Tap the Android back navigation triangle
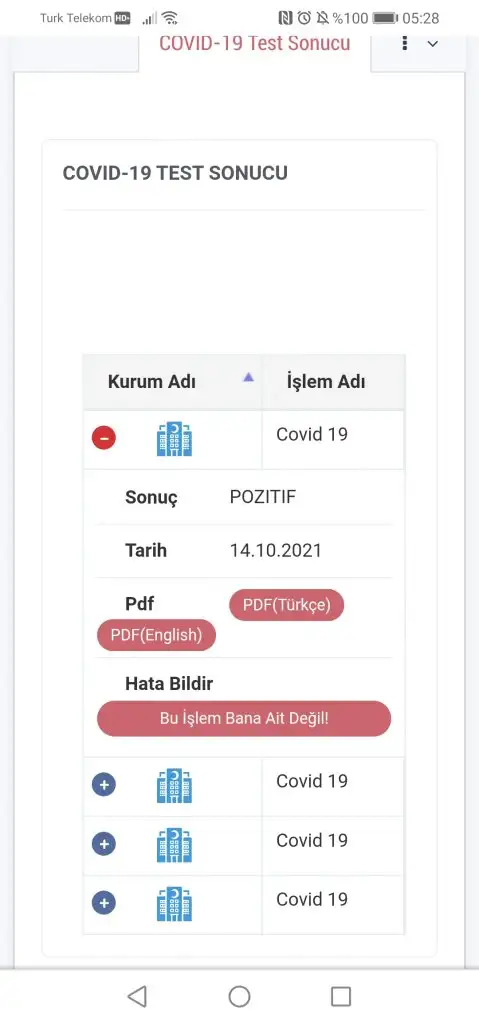 137,997
